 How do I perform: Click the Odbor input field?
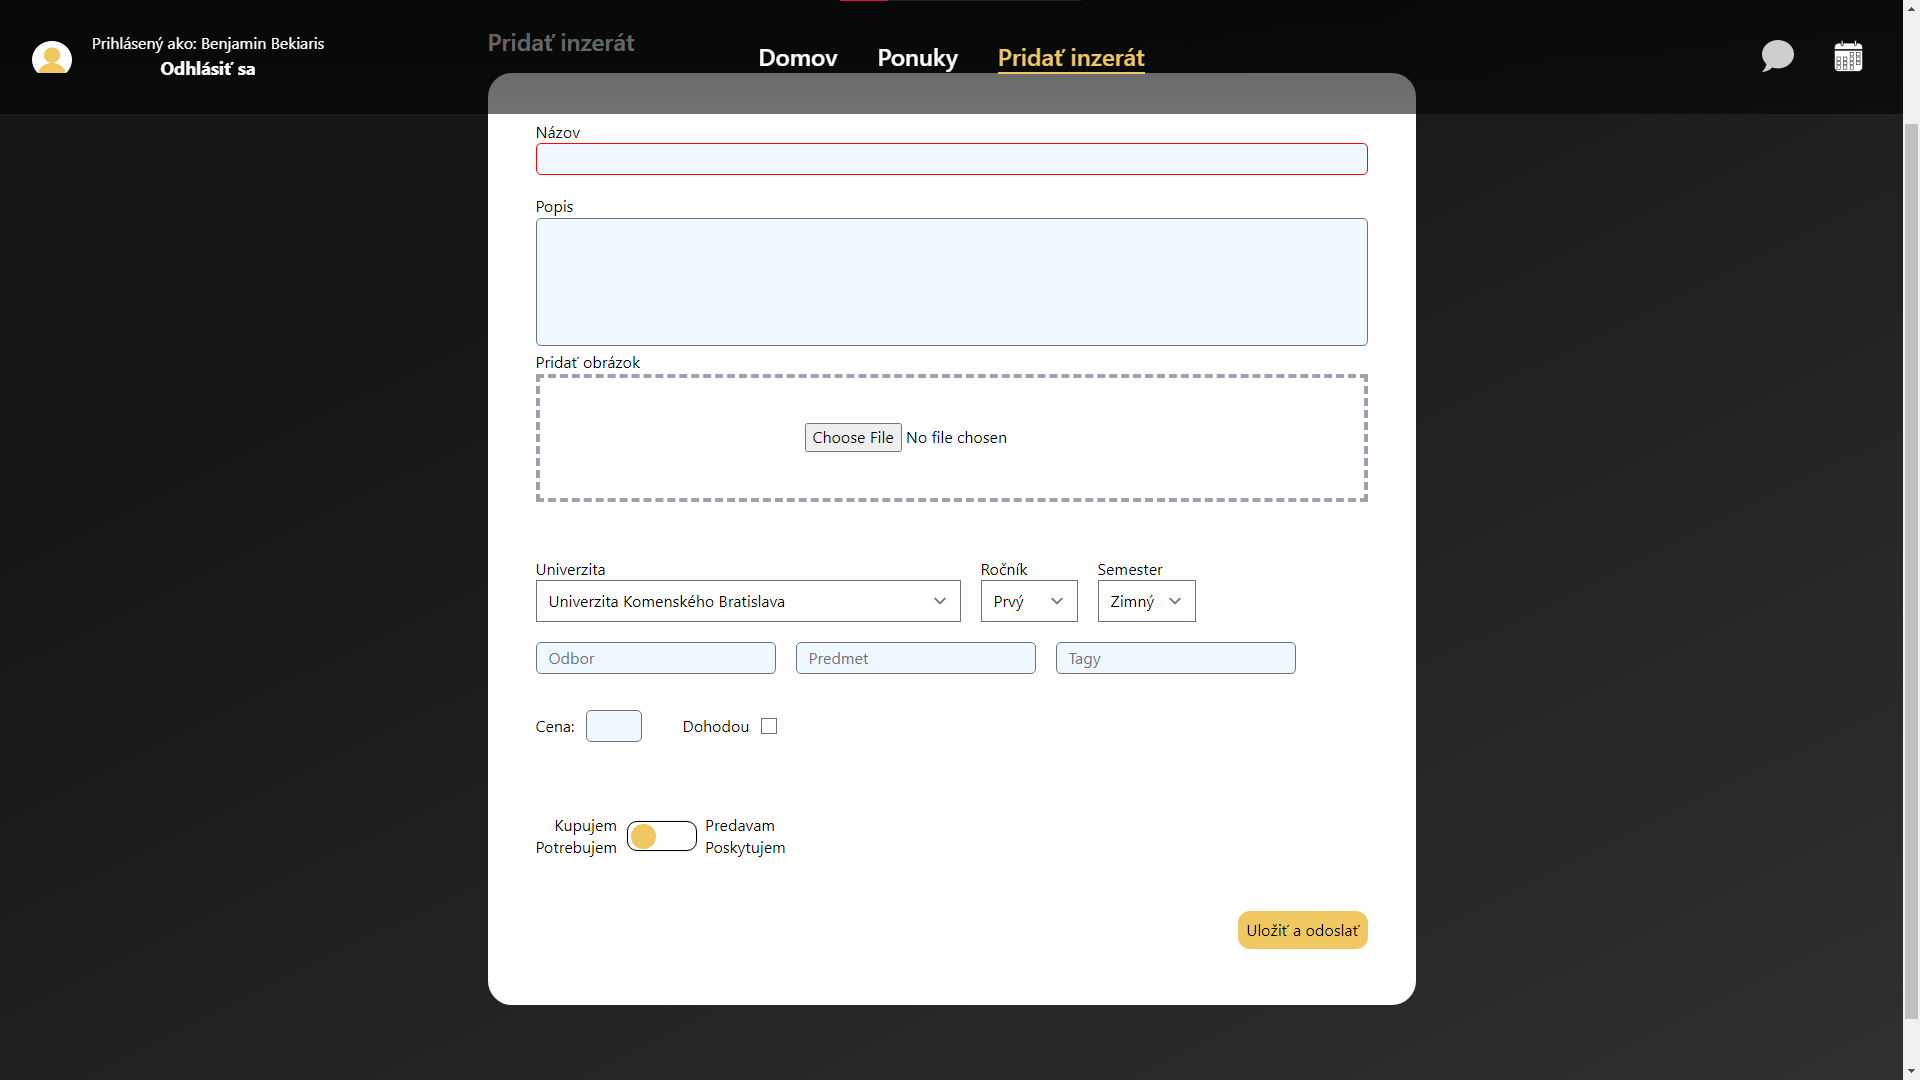tap(655, 658)
